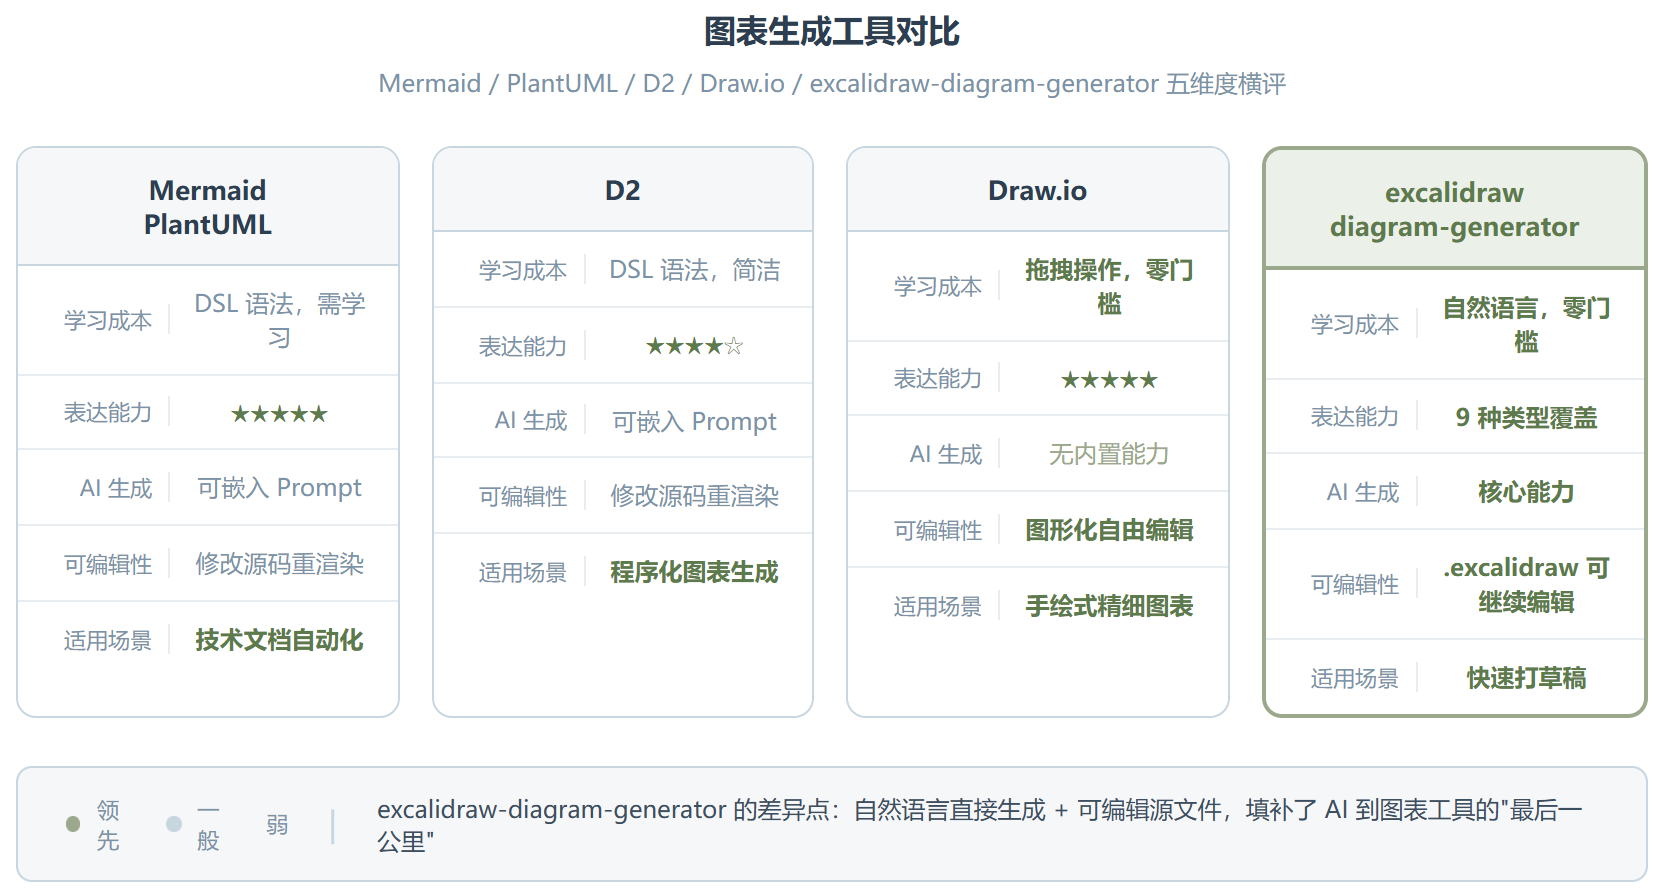Click 学习成本 label in the Mermaid PlantUML card

(x=108, y=320)
